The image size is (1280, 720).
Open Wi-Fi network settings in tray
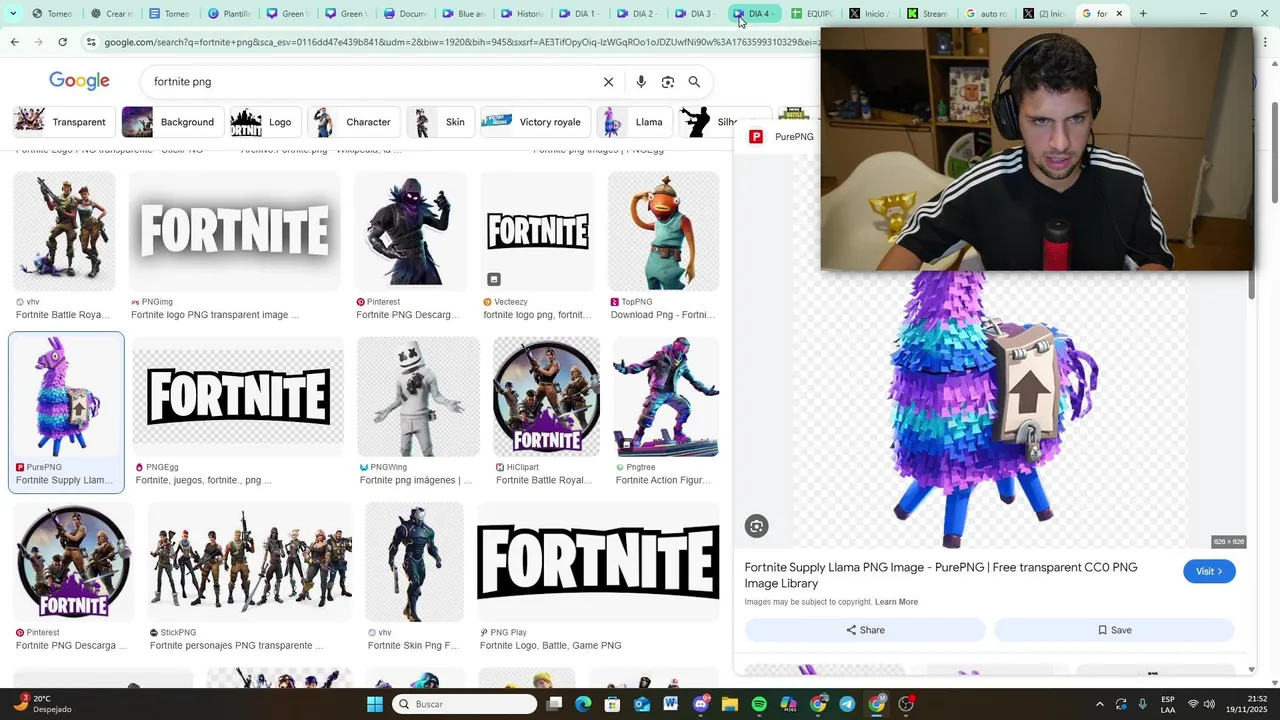pyautogui.click(x=1192, y=704)
